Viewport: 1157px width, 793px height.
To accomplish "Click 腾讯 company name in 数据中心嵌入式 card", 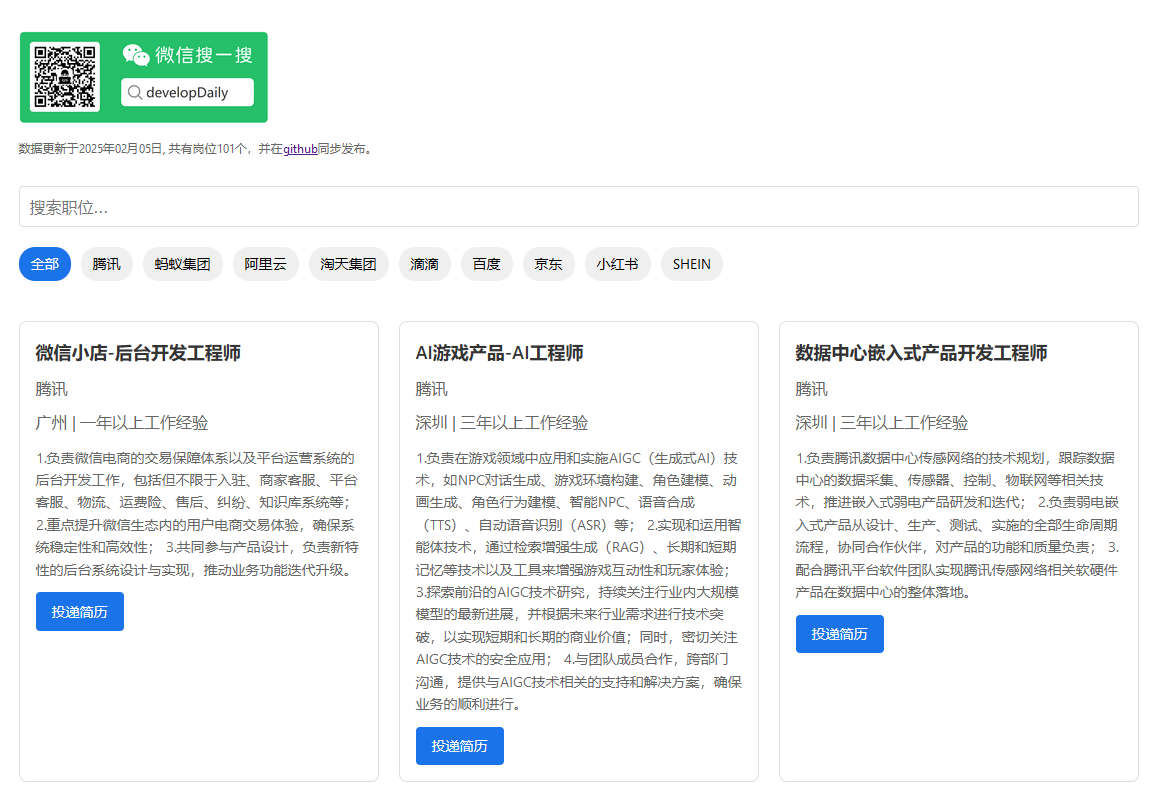I will coord(812,389).
